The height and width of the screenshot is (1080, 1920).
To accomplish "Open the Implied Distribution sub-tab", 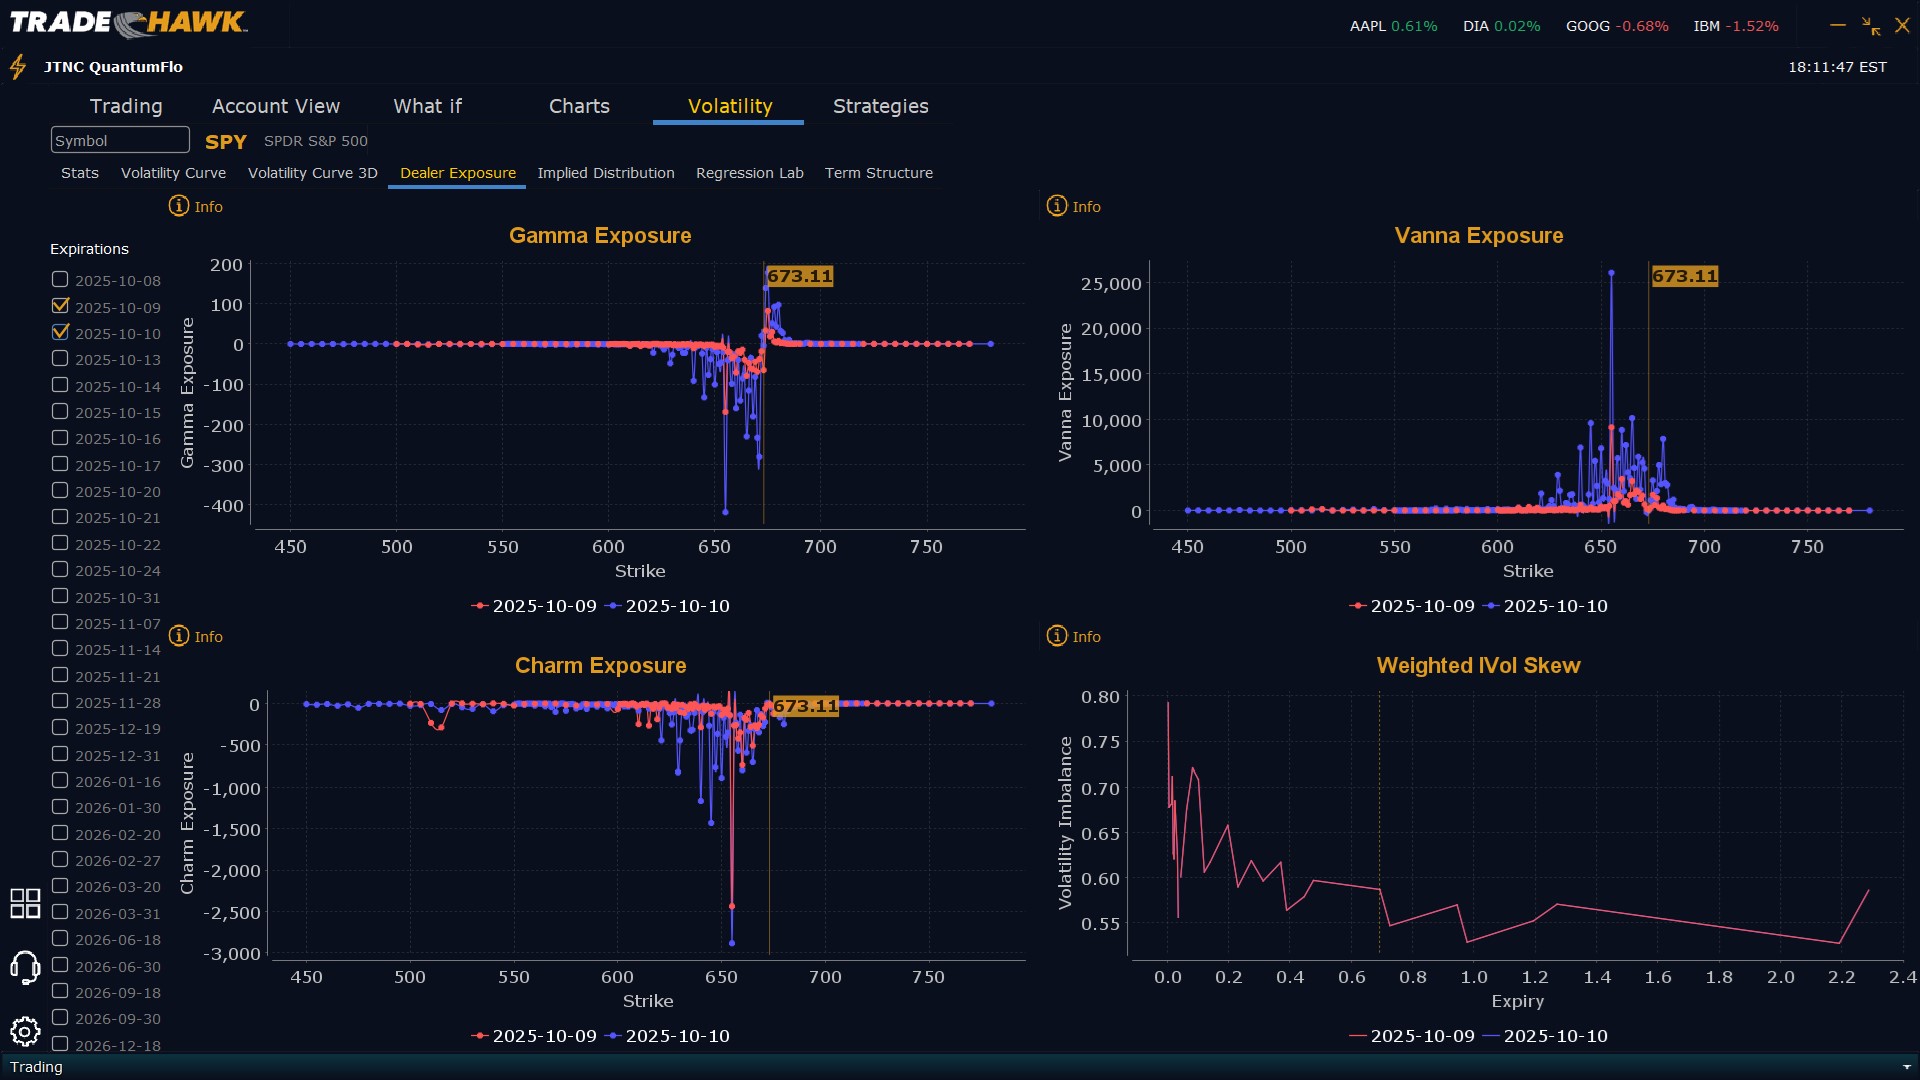I will 605,173.
